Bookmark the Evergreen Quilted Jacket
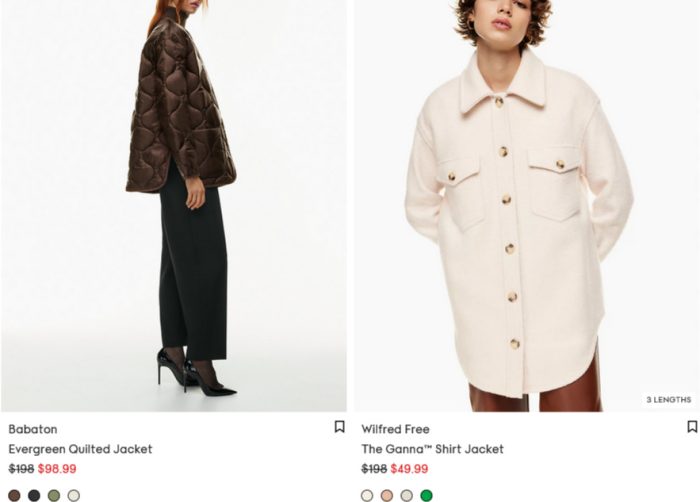Image resolution: width=700 pixels, height=502 pixels. coord(339,427)
